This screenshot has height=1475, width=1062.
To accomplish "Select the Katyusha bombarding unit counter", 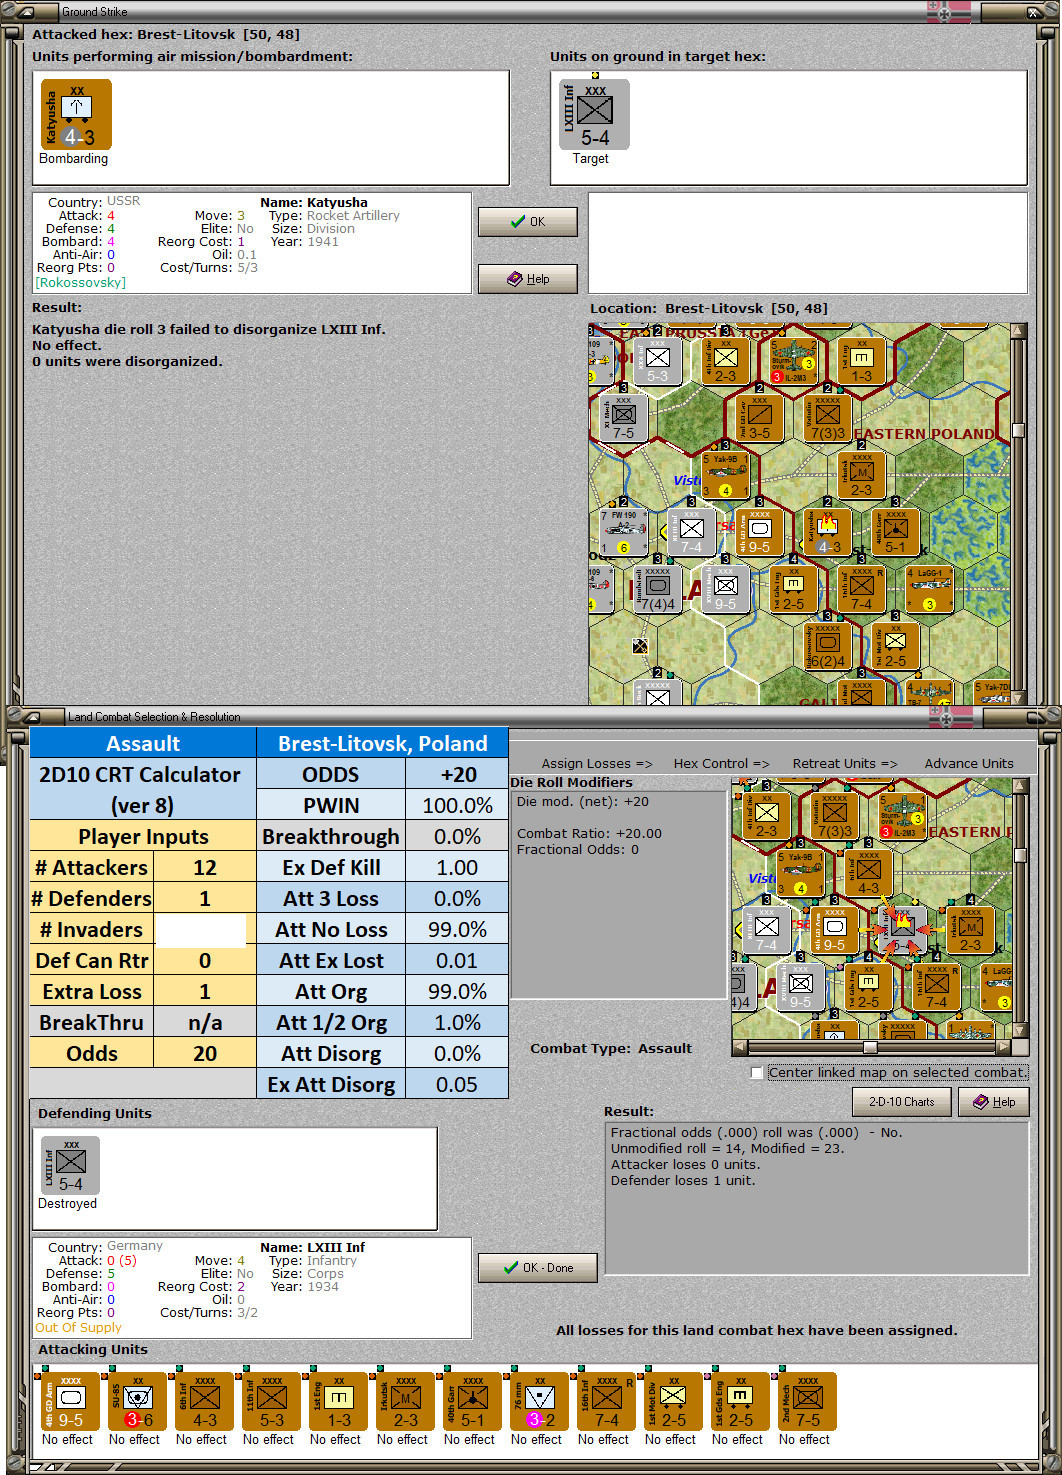I will (76, 115).
